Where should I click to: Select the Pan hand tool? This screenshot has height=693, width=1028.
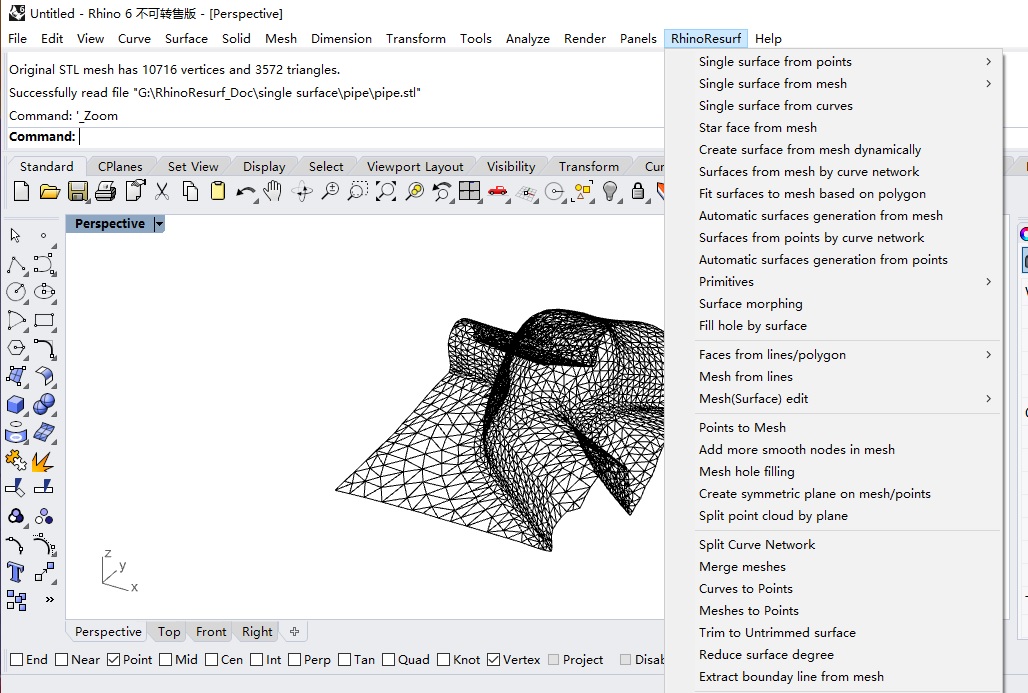point(273,191)
